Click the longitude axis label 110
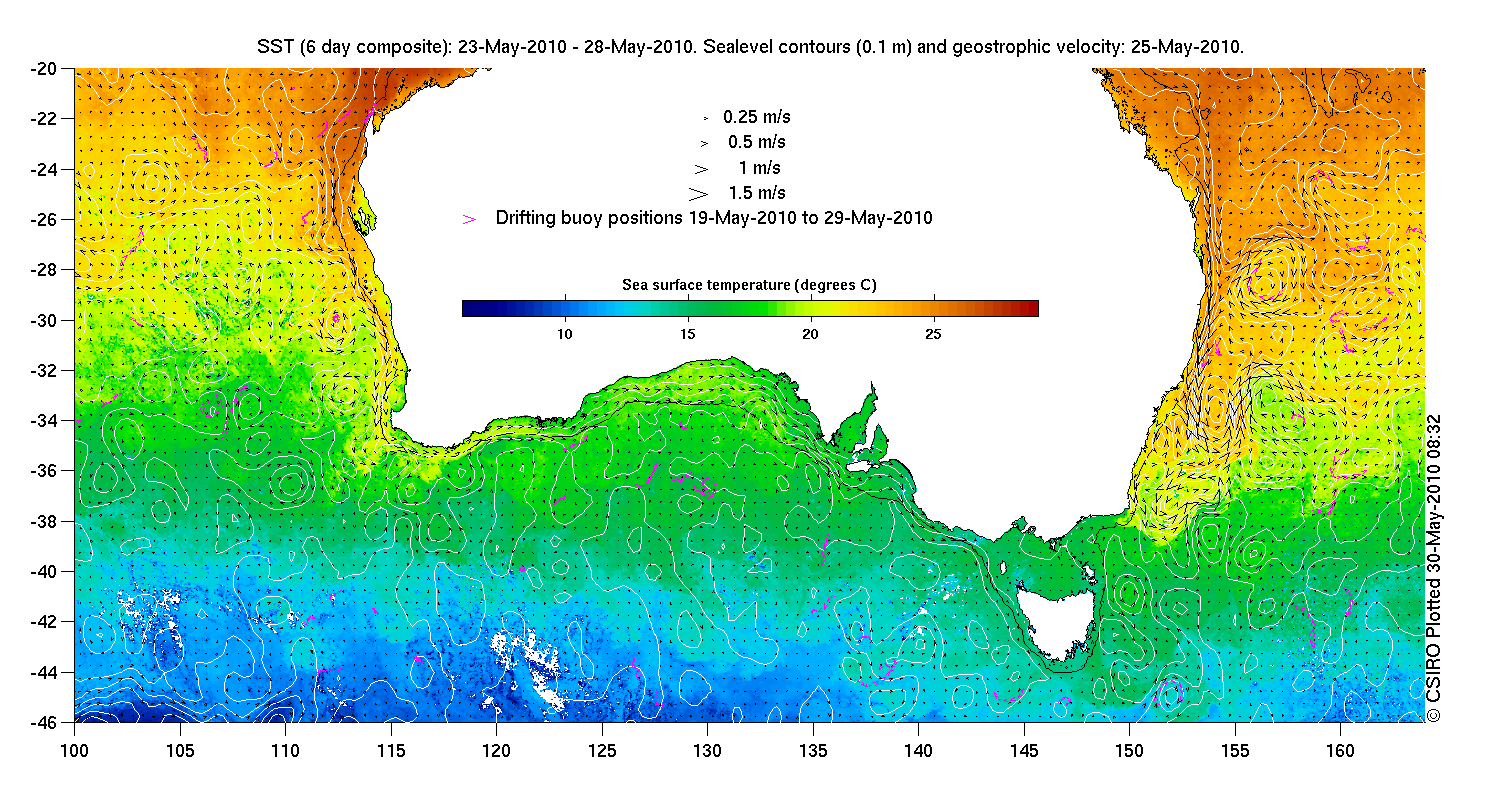 [x=286, y=749]
